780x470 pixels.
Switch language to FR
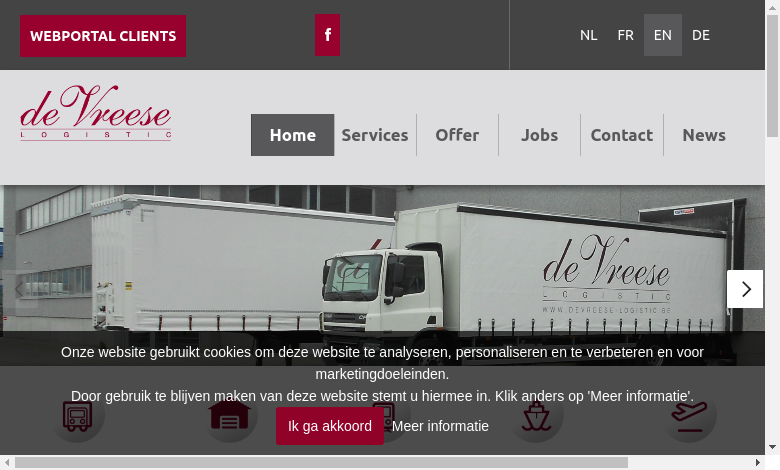[625, 35]
